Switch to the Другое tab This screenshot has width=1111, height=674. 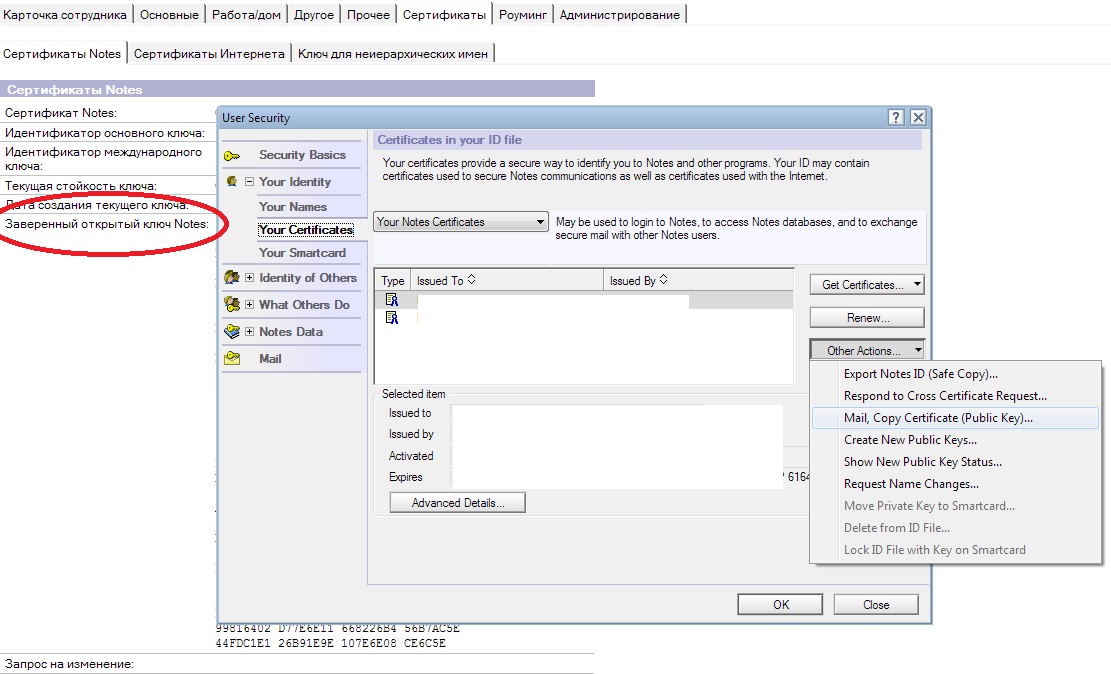pos(314,14)
